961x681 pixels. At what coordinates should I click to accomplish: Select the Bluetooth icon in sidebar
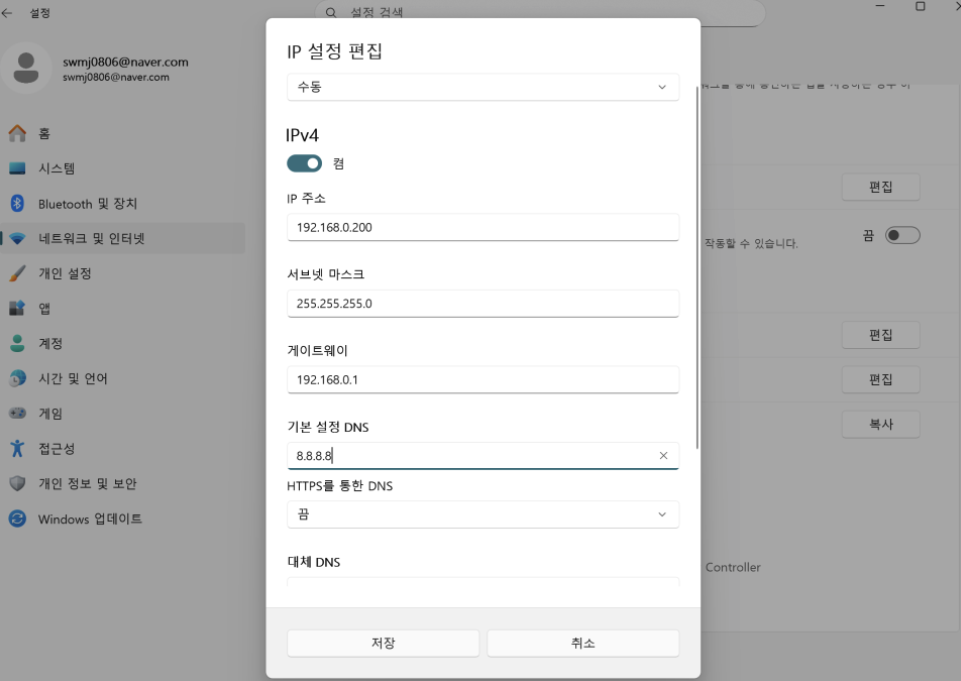17,204
